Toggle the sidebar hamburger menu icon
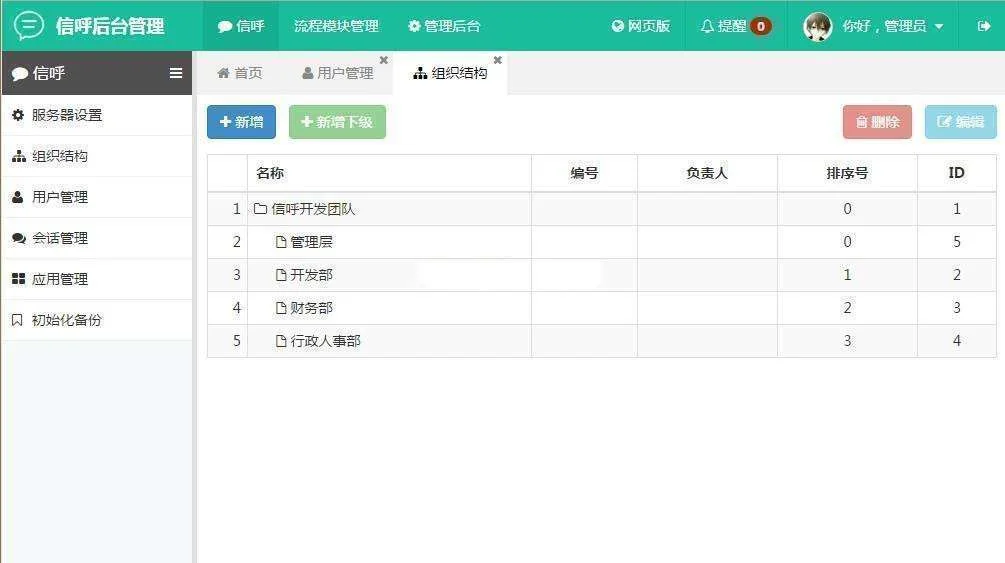The image size is (1005, 563). (176, 73)
